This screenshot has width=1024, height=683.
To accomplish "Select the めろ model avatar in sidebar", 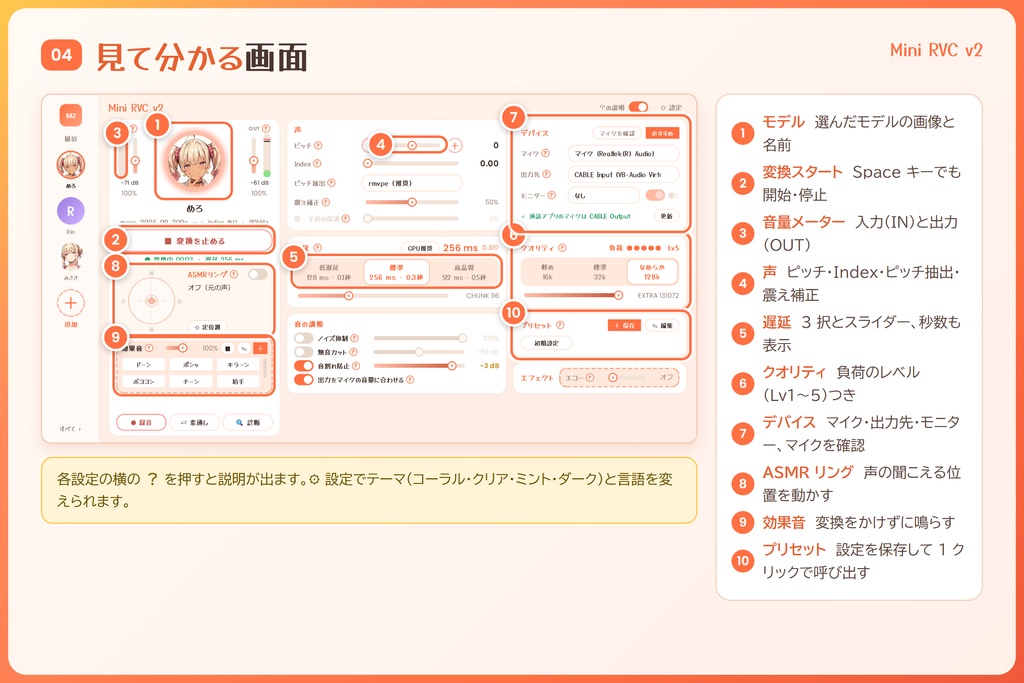I will 71,165.
